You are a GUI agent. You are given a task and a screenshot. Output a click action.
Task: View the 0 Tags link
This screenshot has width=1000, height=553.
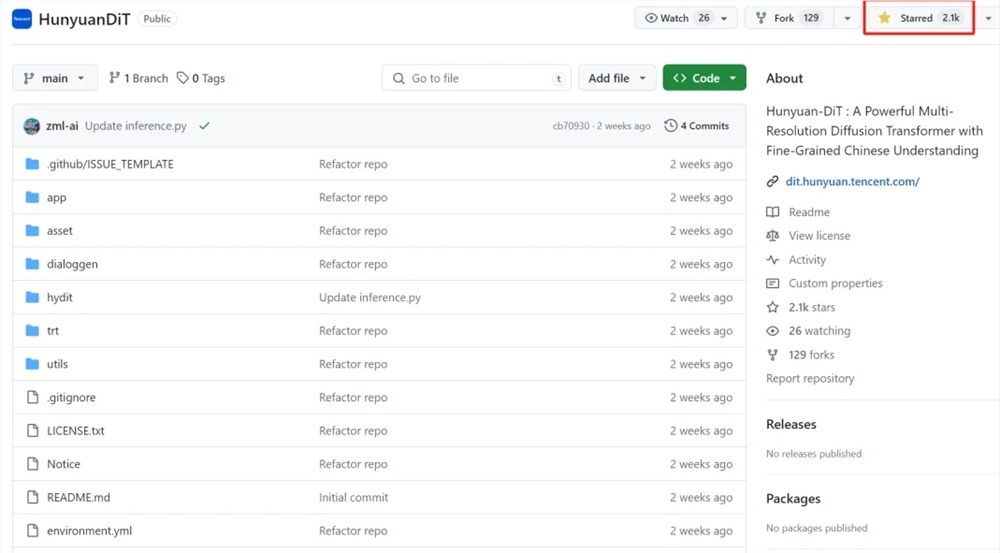pos(201,78)
